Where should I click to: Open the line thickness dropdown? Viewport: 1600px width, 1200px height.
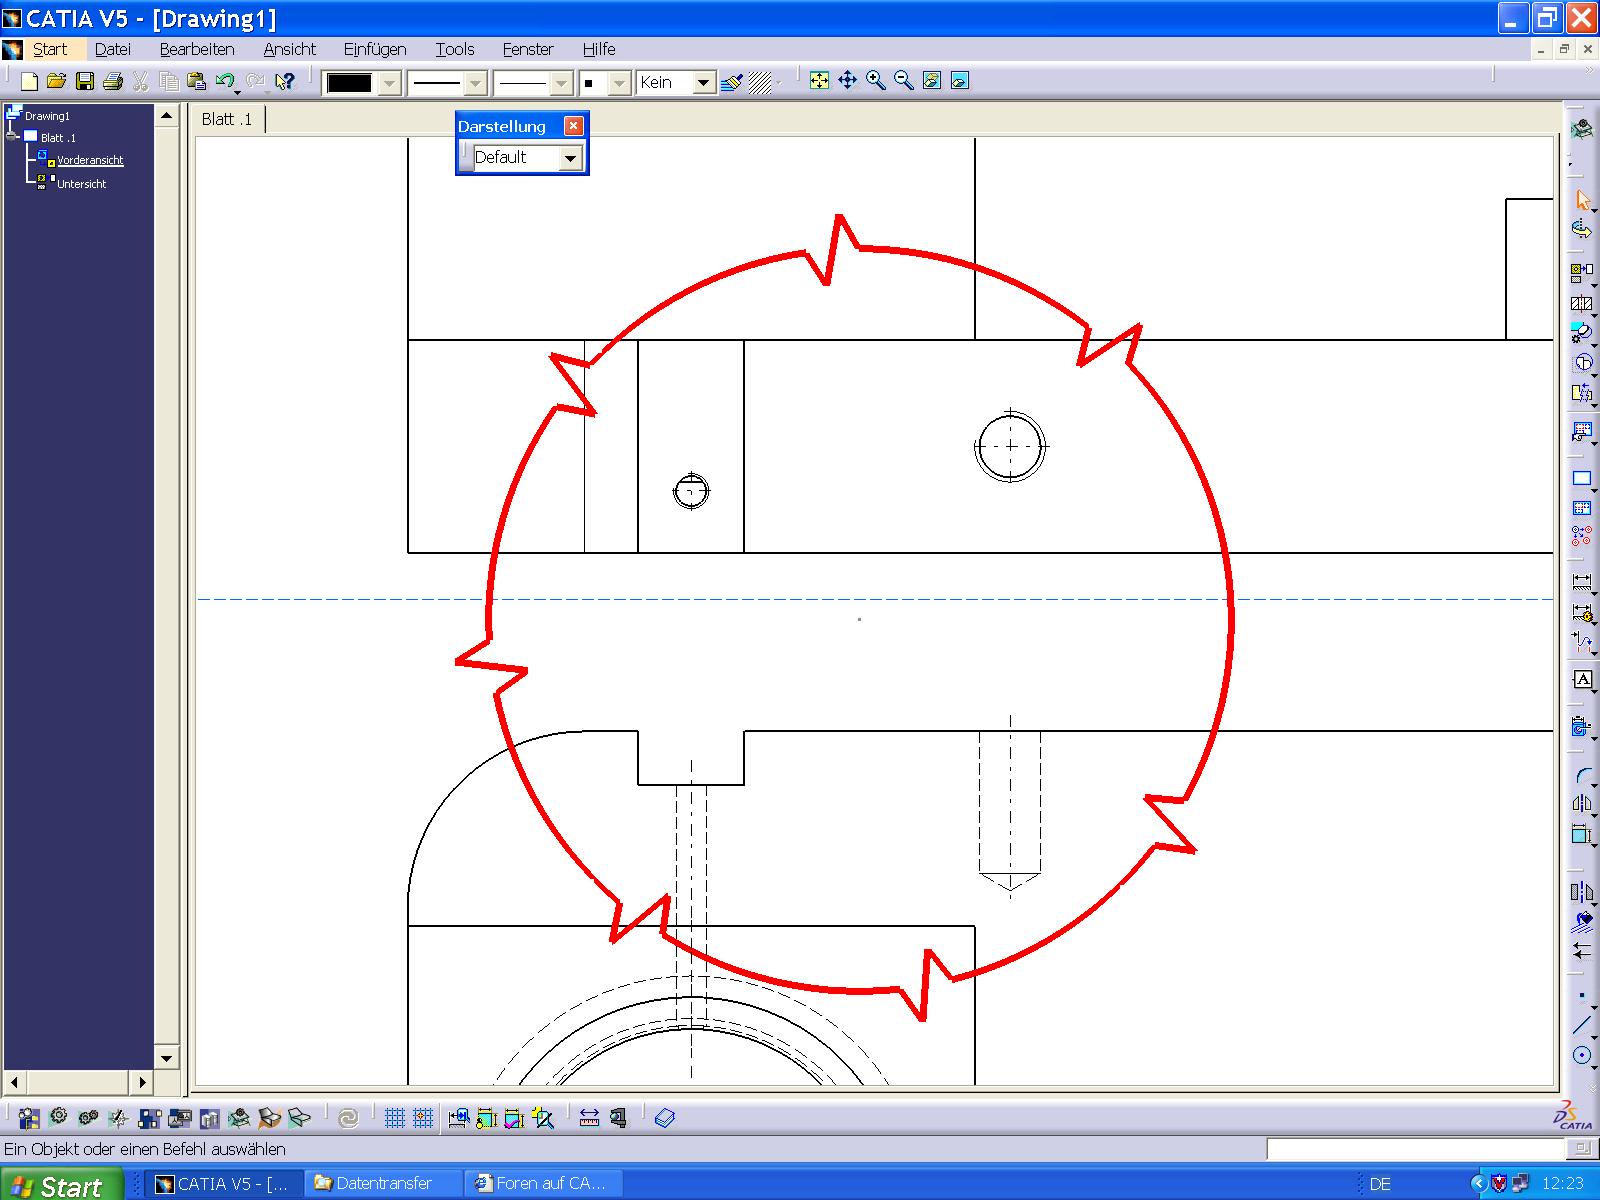(476, 83)
